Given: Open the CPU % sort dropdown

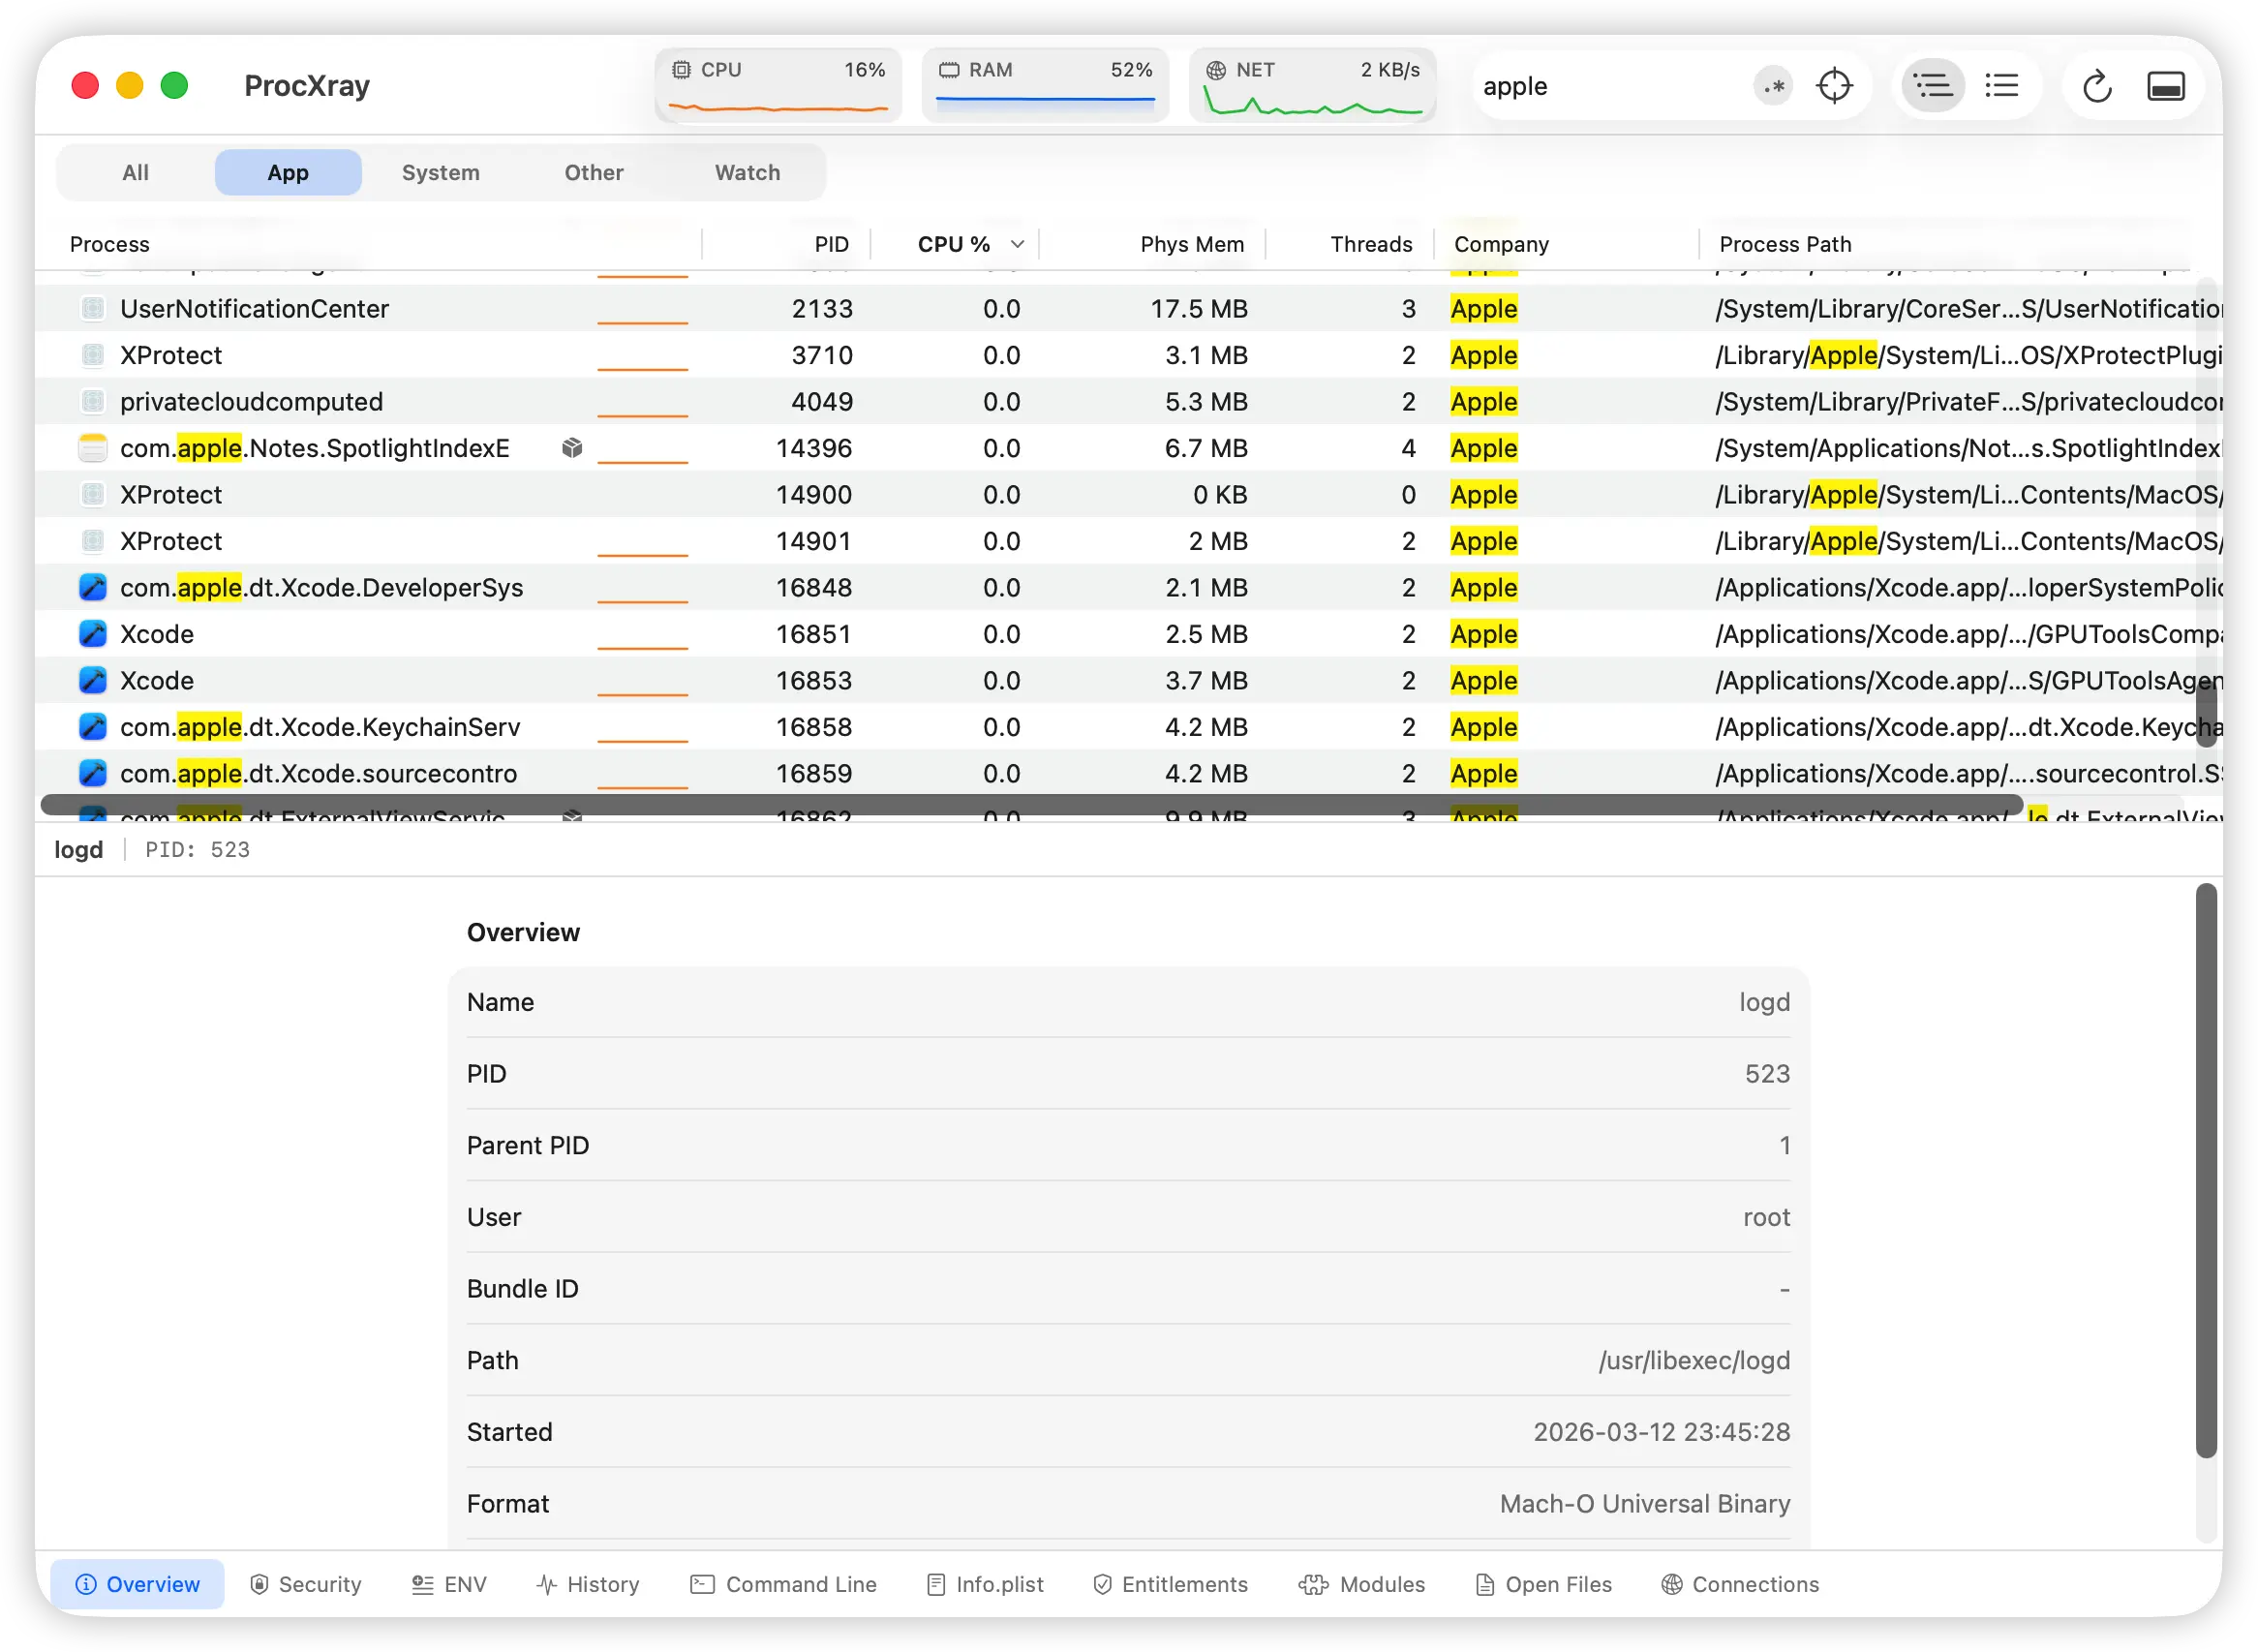Looking at the screenshot, I should pos(1018,243).
